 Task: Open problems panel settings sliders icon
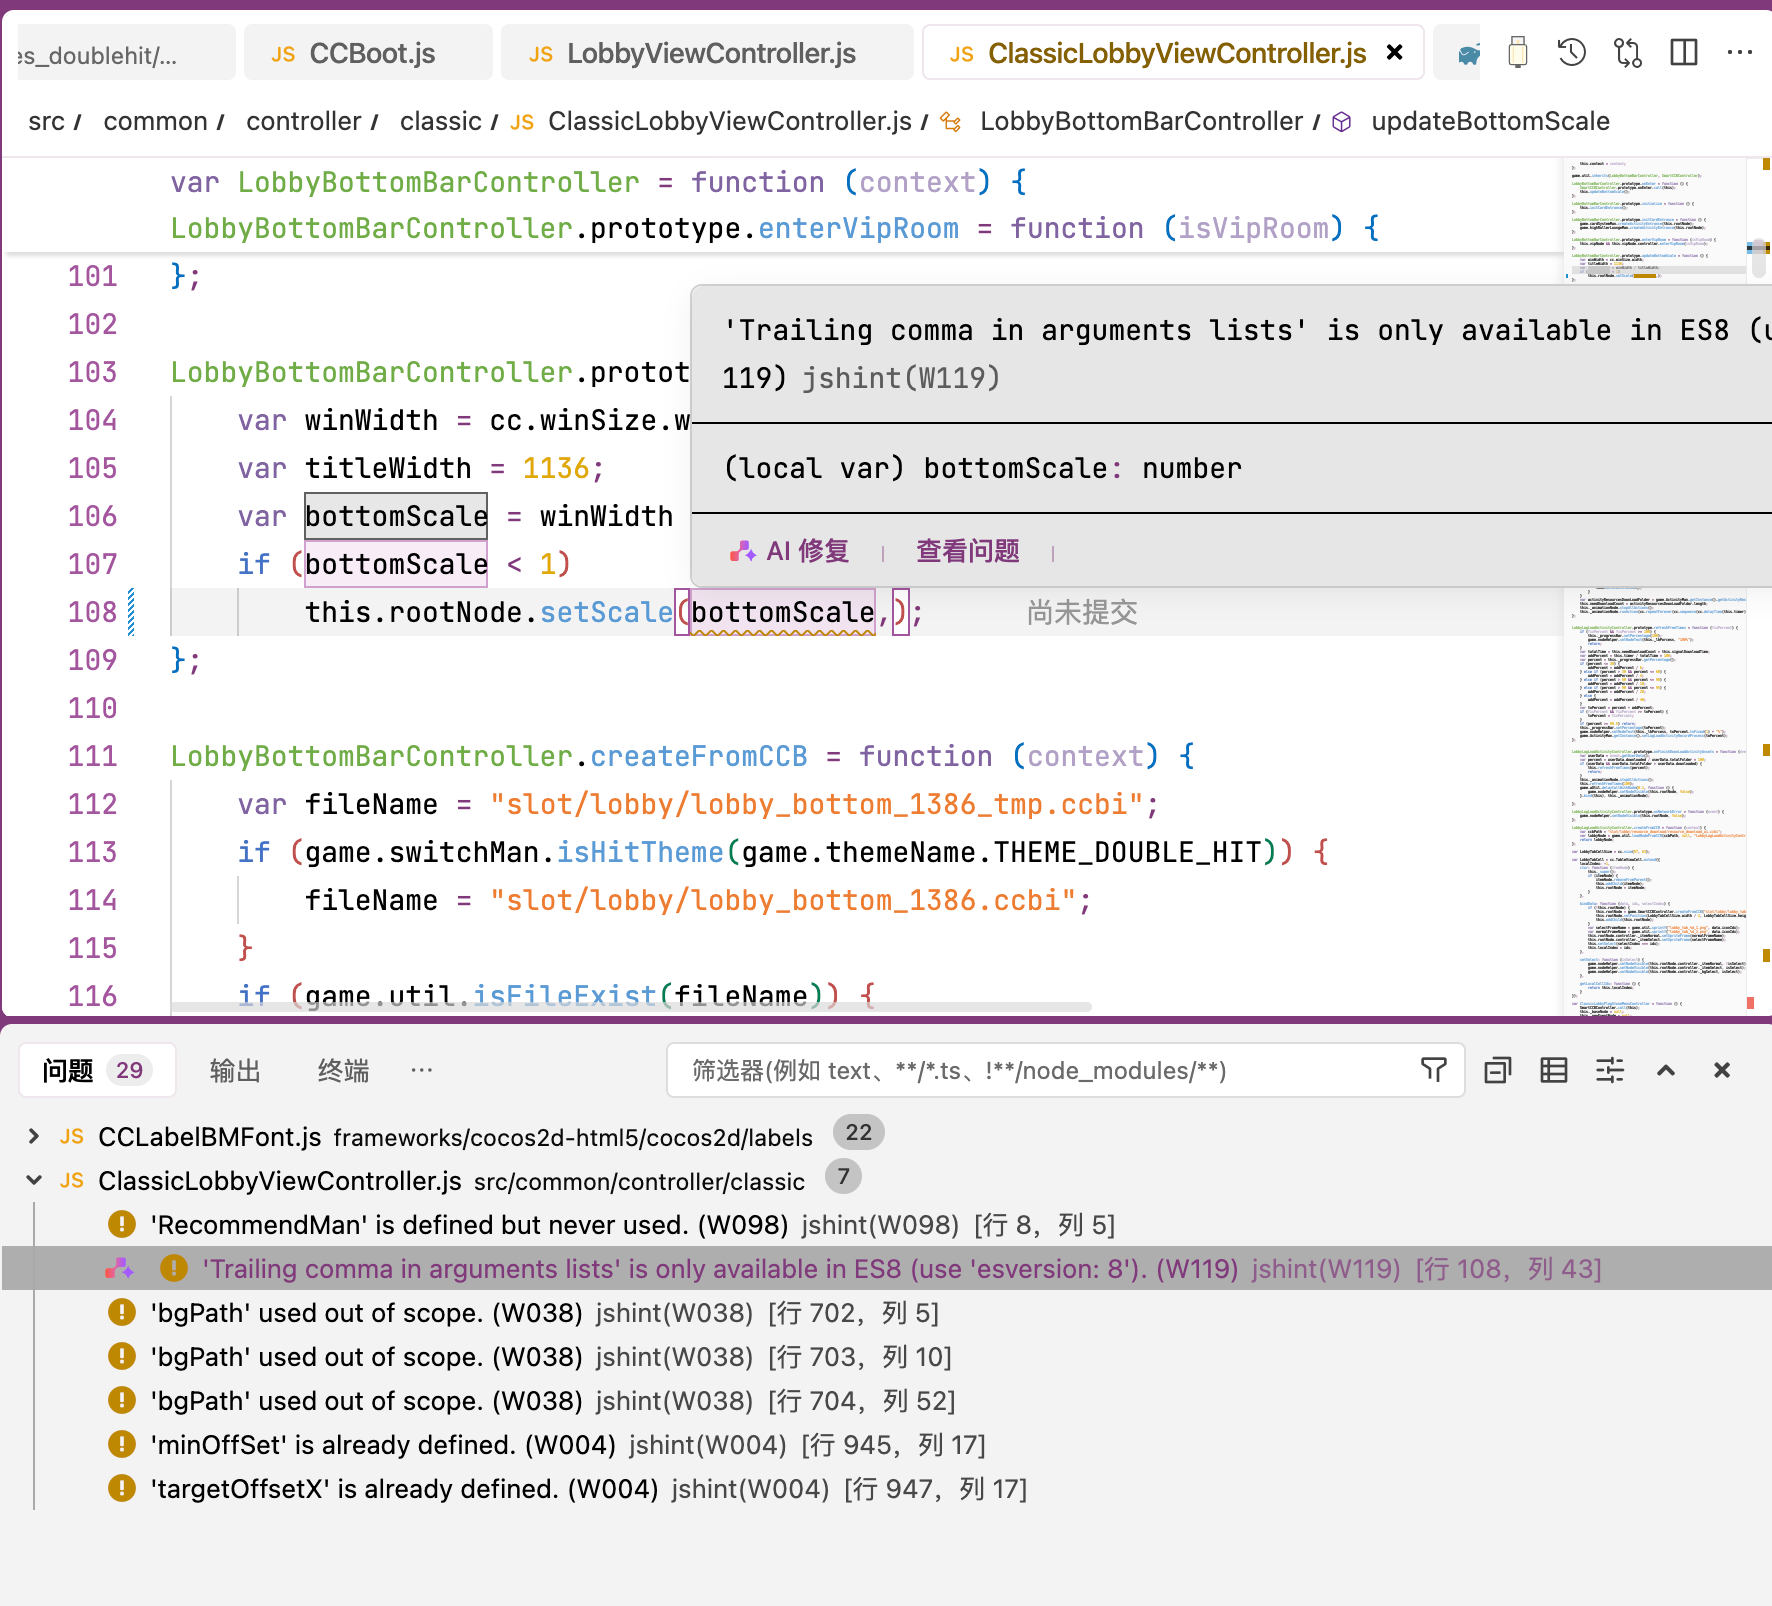pyautogui.click(x=1609, y=1070)
